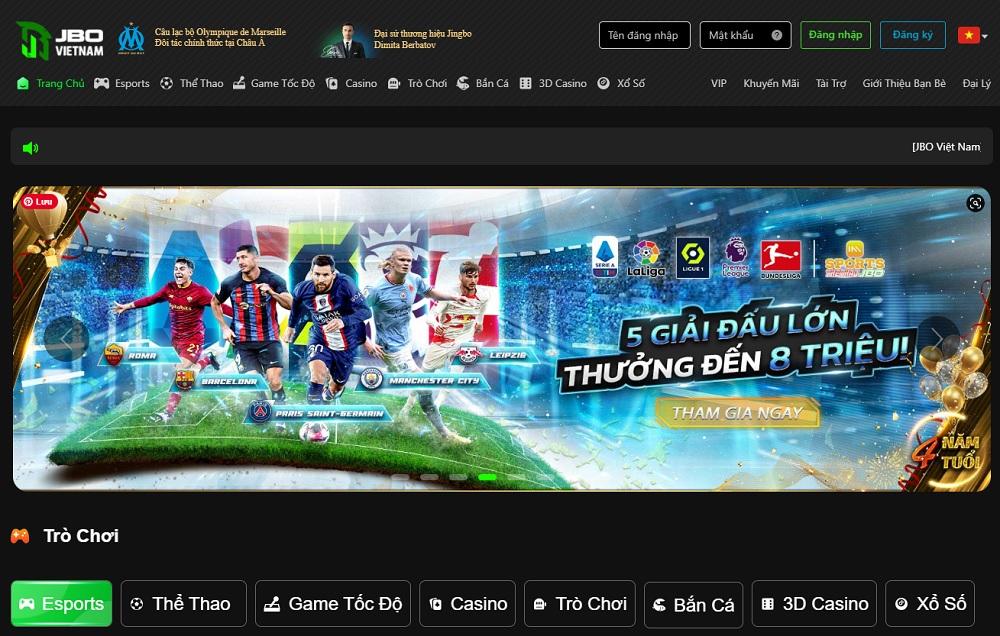Toggle password visibility in Mật khẩu field
The width and height of the screenshot is (1000, 636).
777,35
